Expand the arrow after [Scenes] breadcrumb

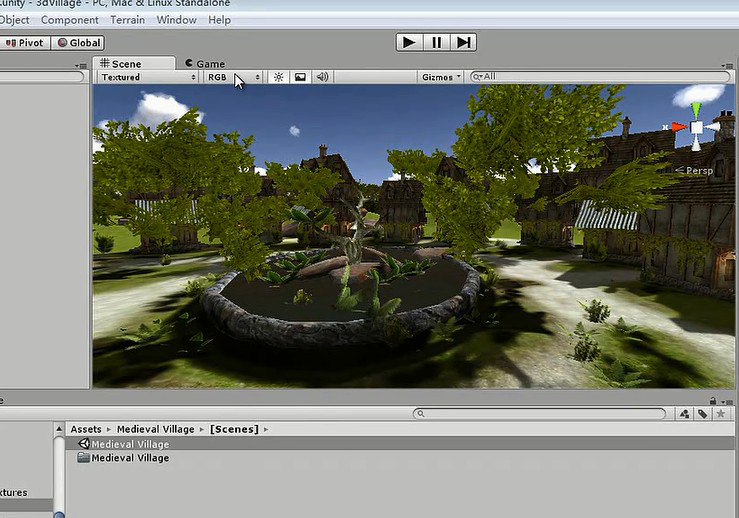click(x=266, y=429)
